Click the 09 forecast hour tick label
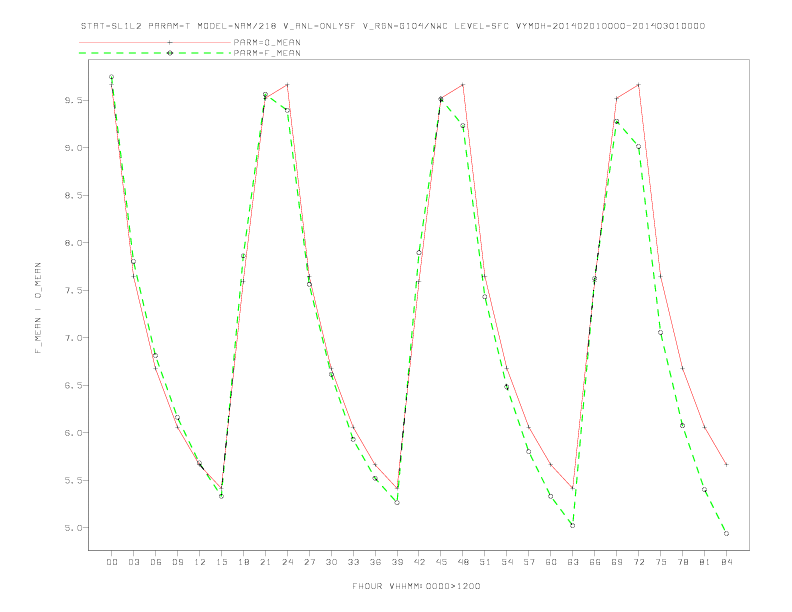792x612 pixels. coord(177,562)
